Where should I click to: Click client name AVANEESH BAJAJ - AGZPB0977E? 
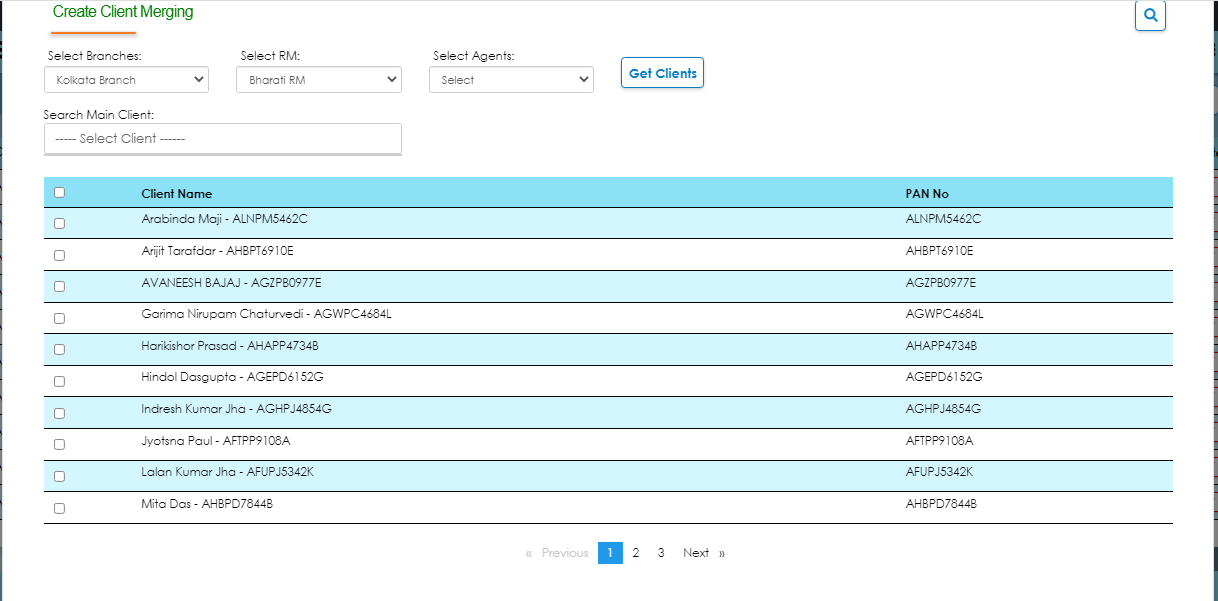tap(232, 283)
